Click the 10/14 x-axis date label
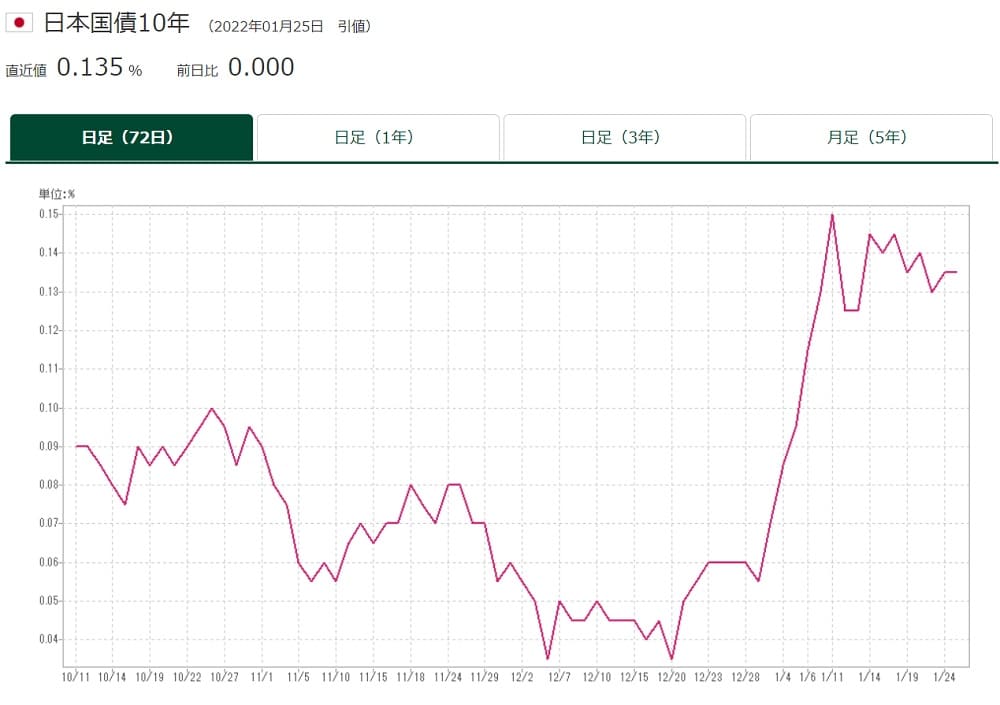 [x=112, y=677]
